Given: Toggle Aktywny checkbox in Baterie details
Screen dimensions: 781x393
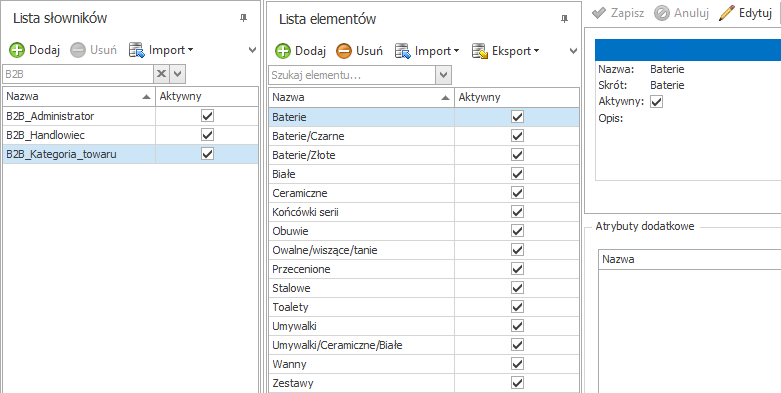Looking at the screenshot, I should (x=657, y=102).
